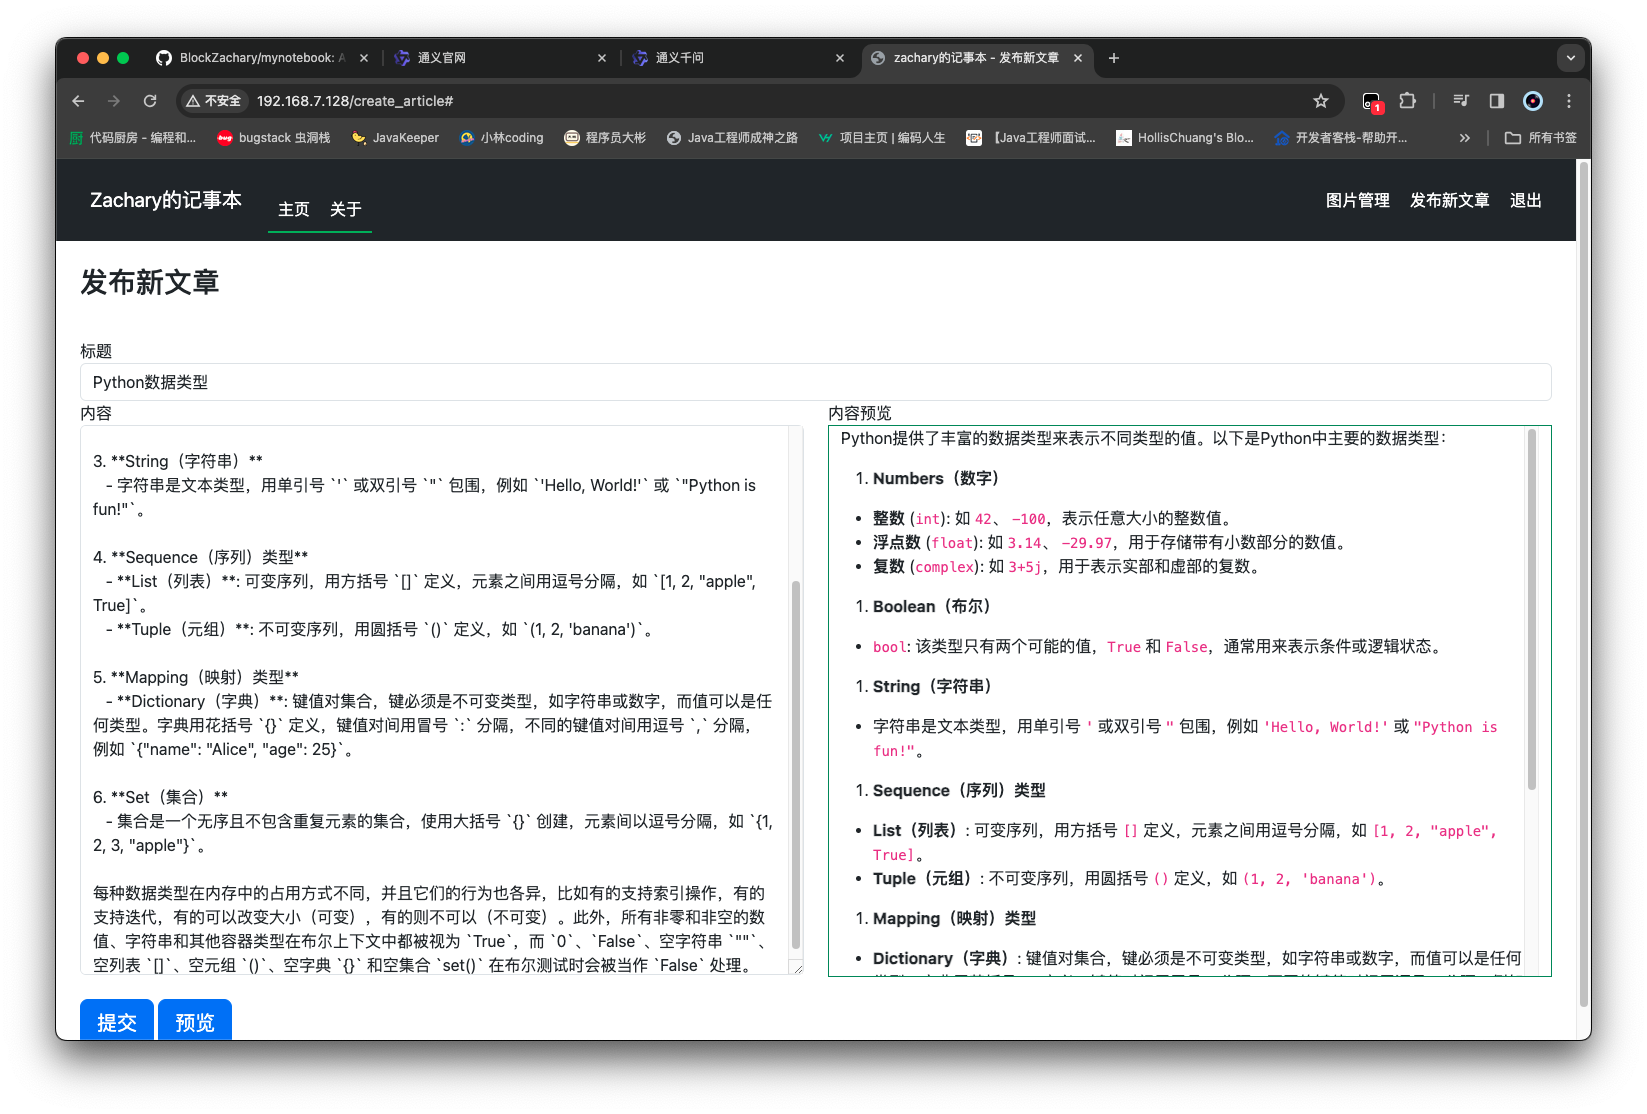Click the preview heading 'Mapping（映射）类型'
Screen dimensions: 1647x1114
click(x=954, y=918)
